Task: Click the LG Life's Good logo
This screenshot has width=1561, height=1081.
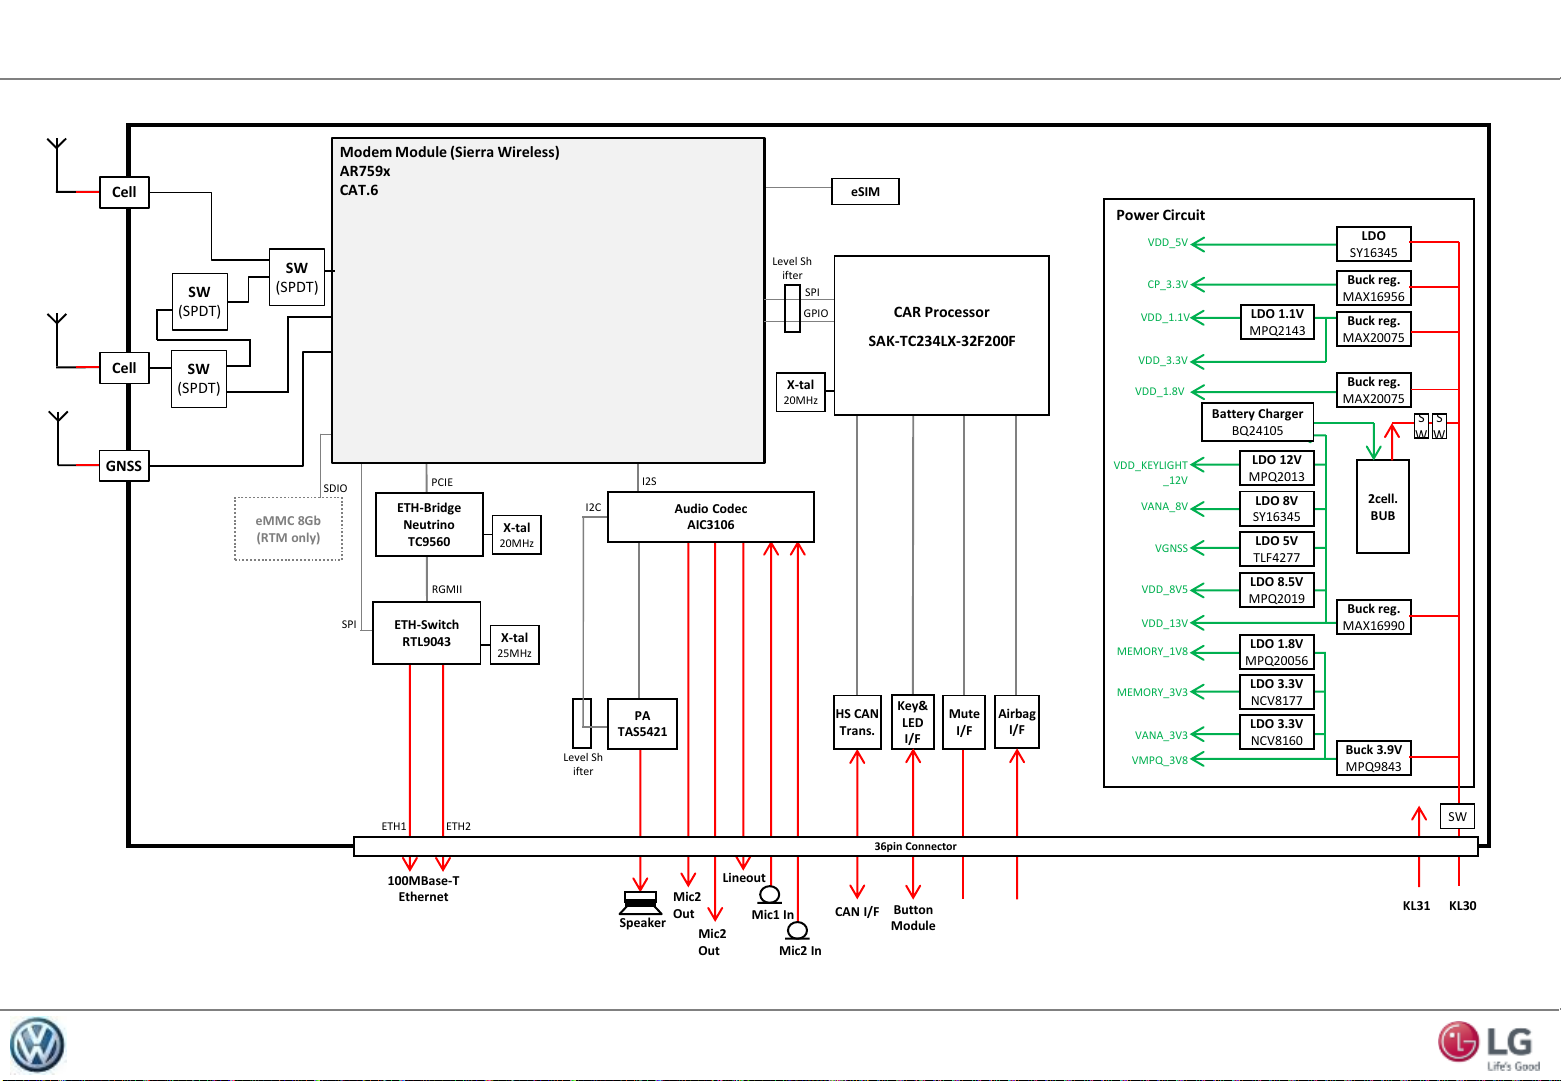Action: (1488, 1046)
